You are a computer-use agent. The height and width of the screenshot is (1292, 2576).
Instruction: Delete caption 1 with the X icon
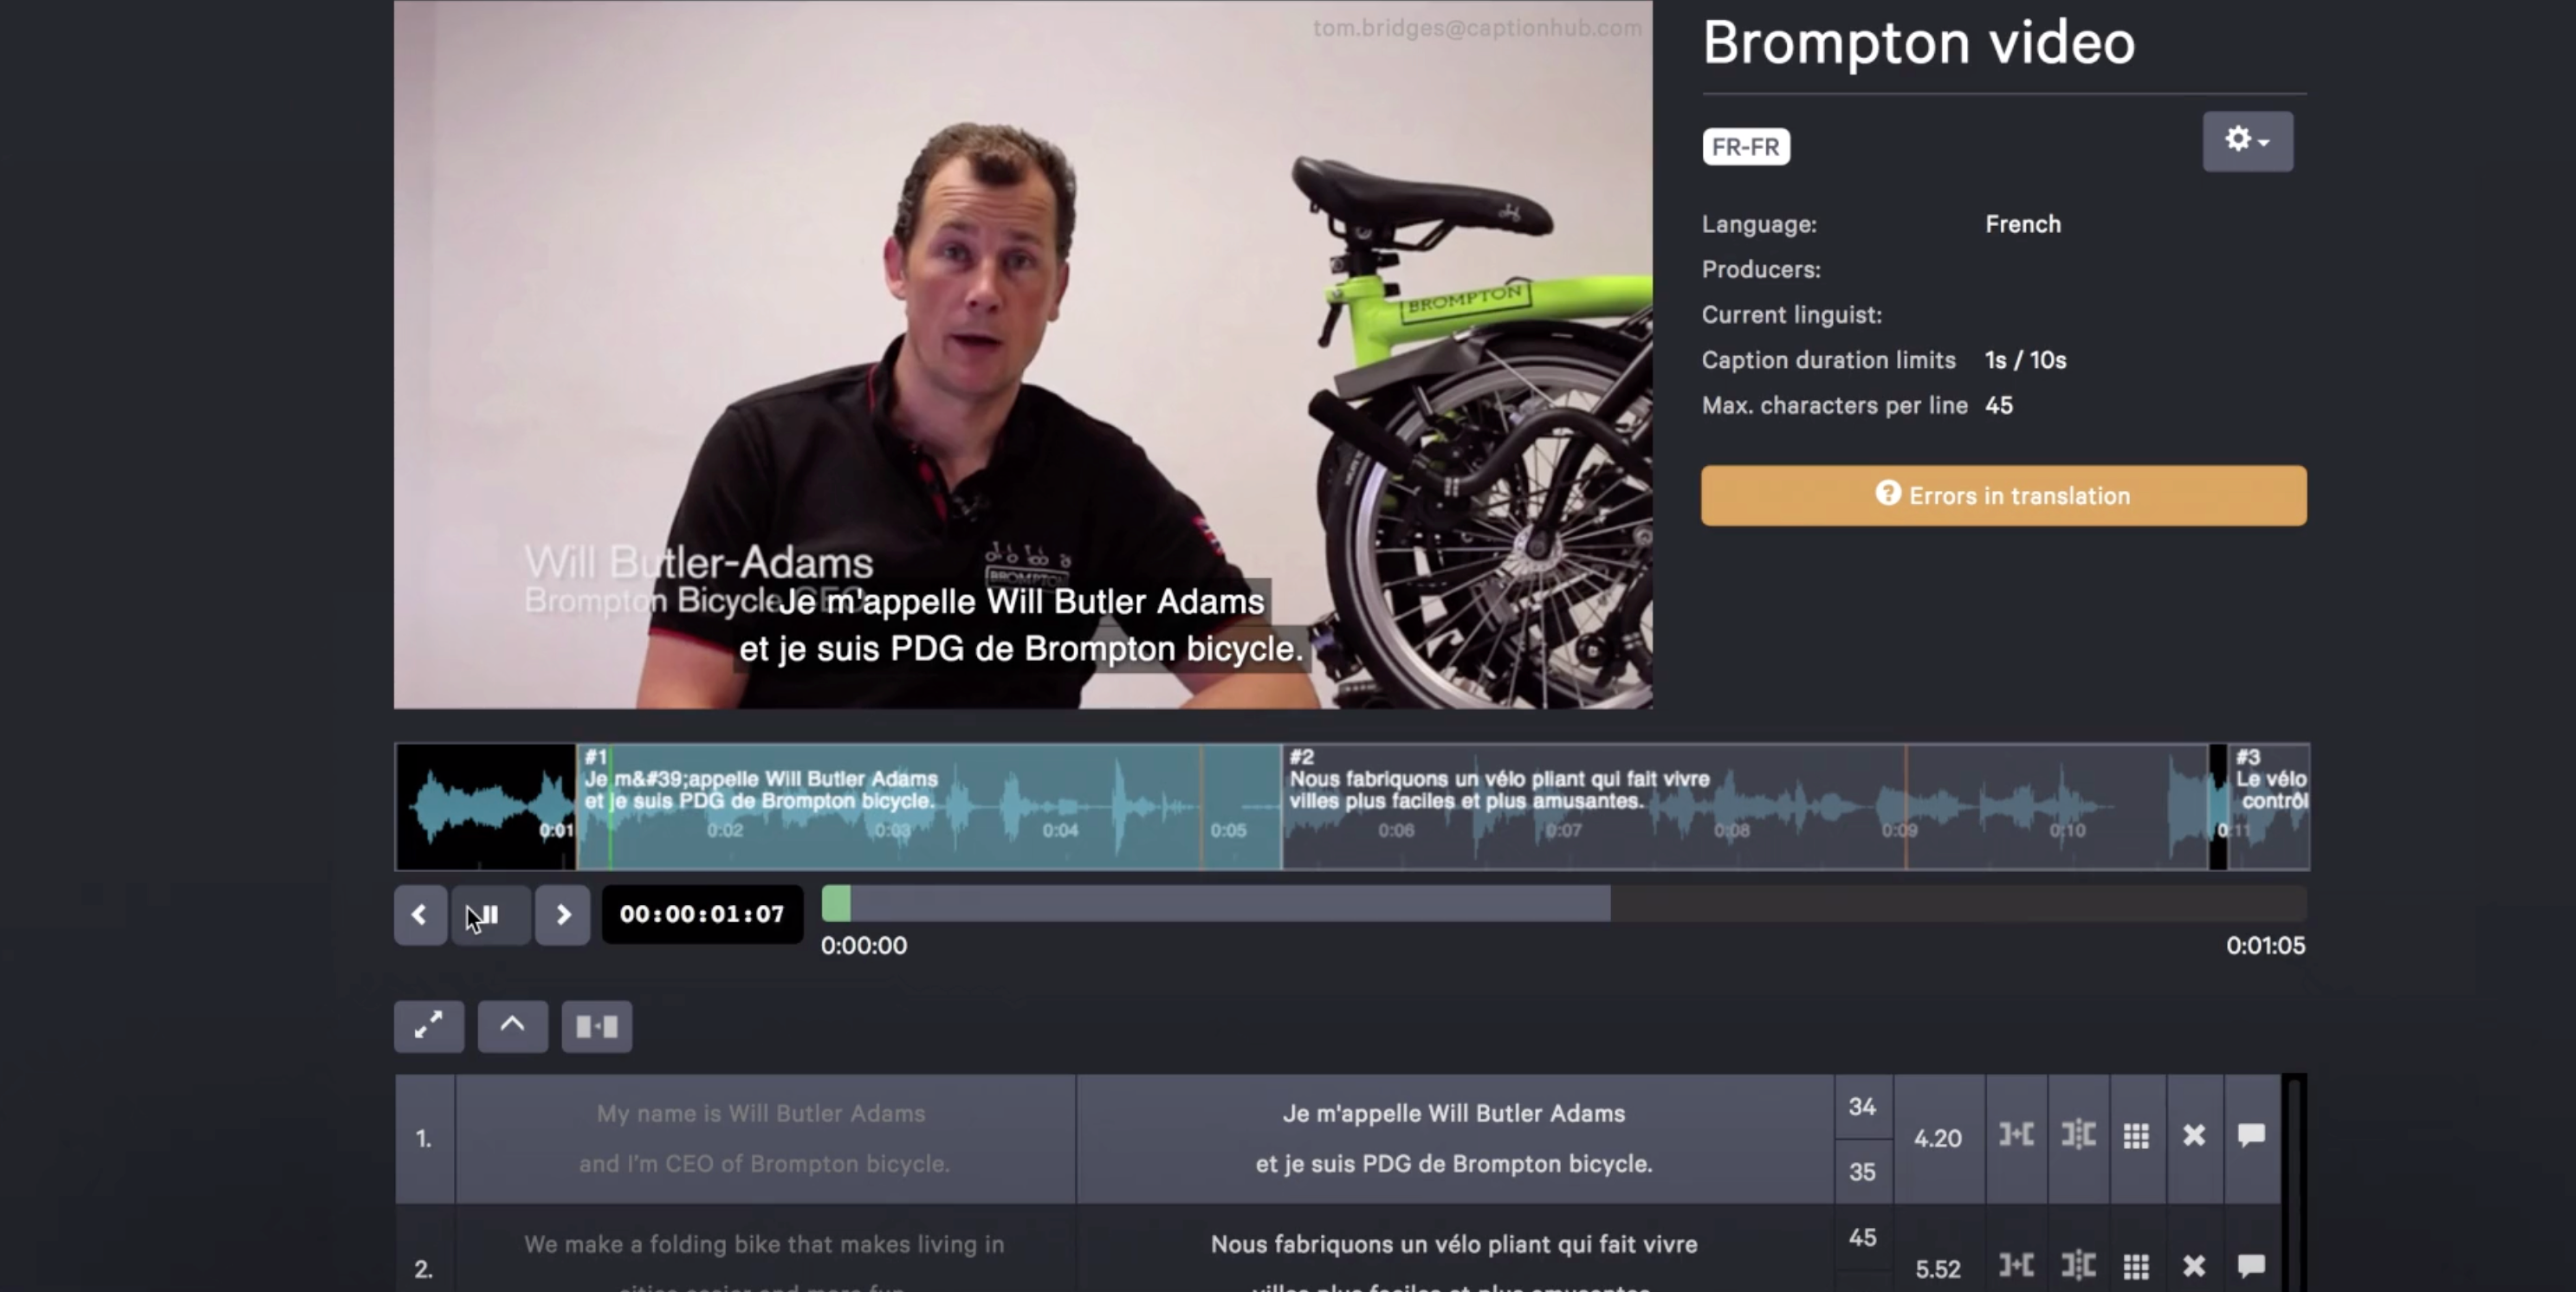point(2193,1135)
